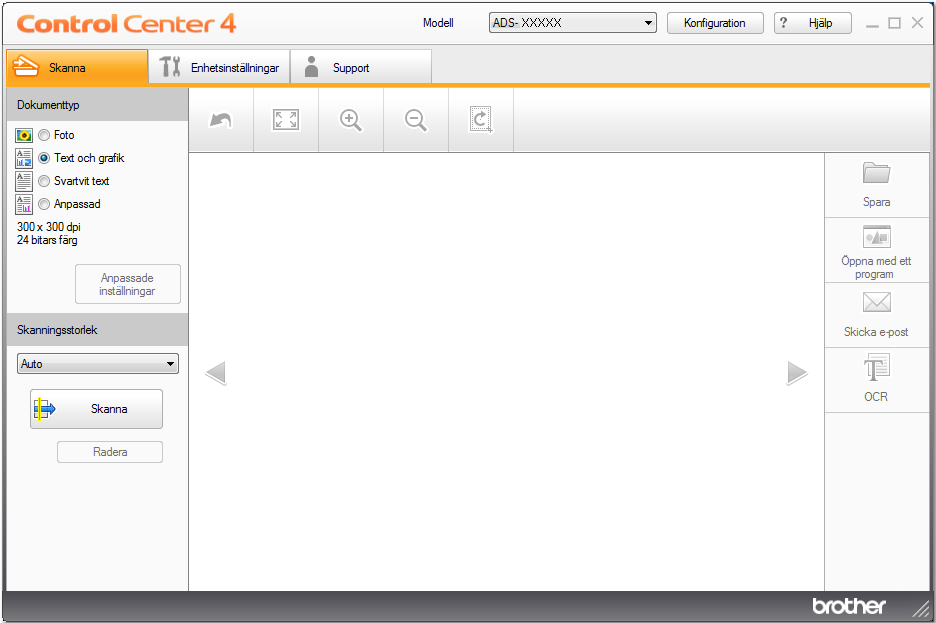
Task: Click the Brother logo in status bar
Action: click(849, 606)
